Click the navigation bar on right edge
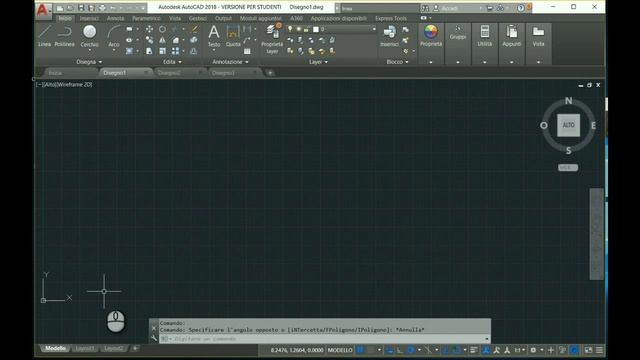The image size is (640, 360). point(597,234)
